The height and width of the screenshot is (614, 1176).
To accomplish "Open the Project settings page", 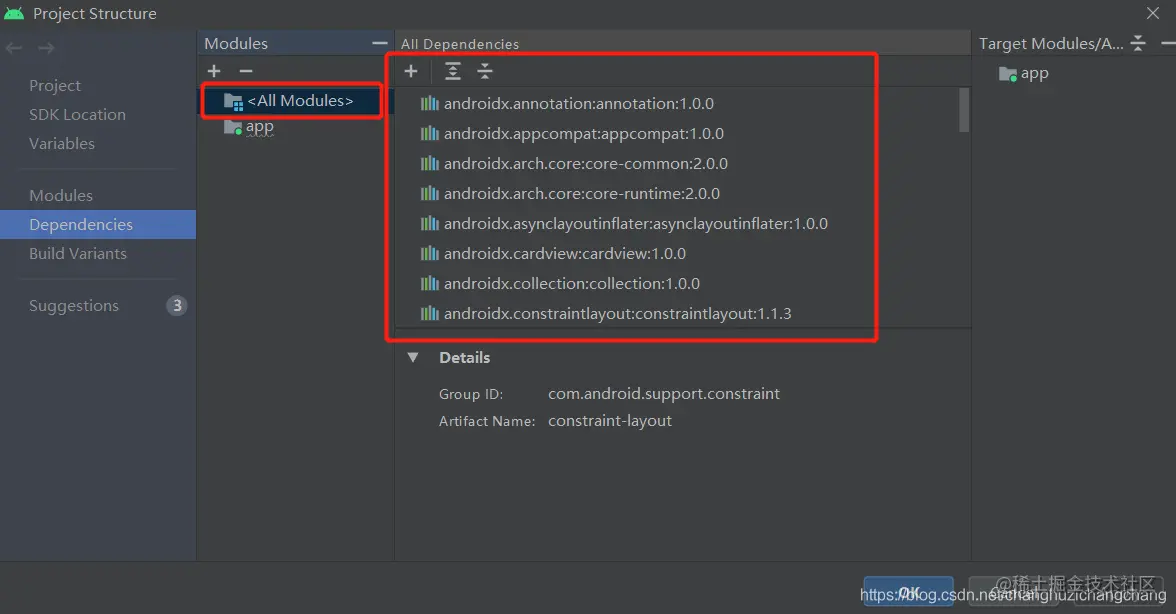I will [x=55, y=85].
